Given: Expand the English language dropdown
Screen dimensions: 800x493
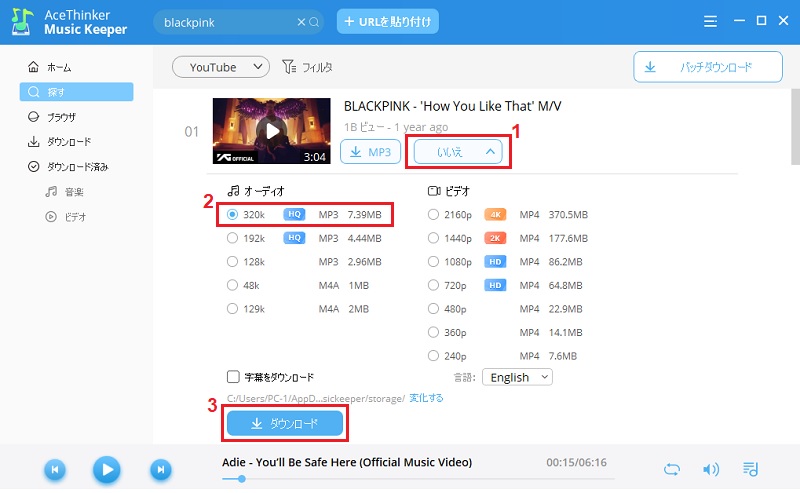Looking at the screenshot, I should coord(517,377).
